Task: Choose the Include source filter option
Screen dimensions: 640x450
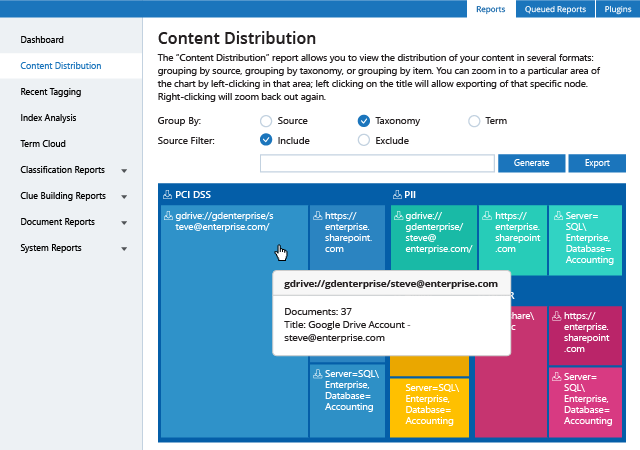Action: pos(266,140)
